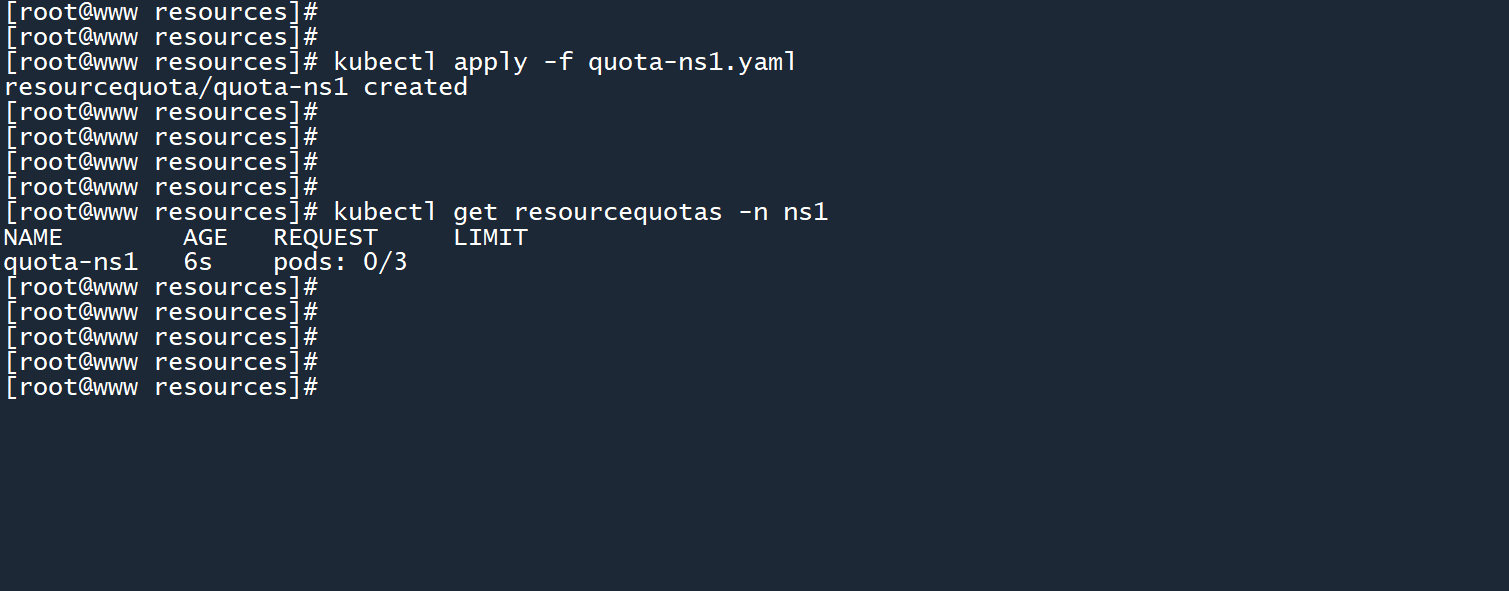The image size is (1509, 591).
Task: Click the quota-ns1.yaml filename in the command
Action: coord(692,62)
